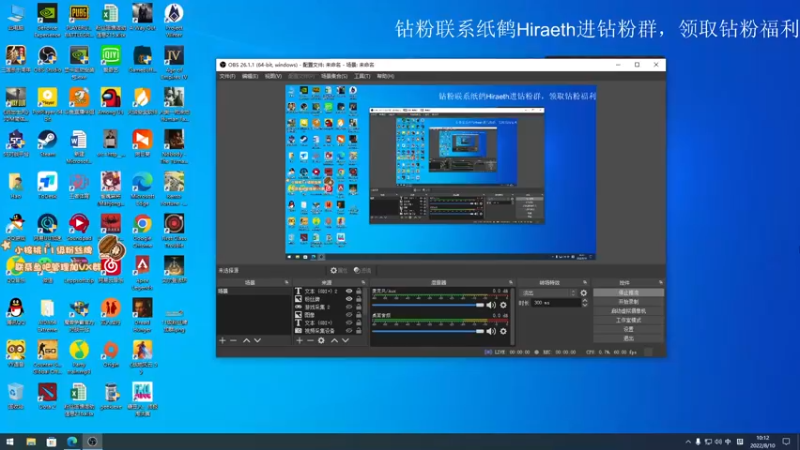Click the 时长 duration input field
The image size is (800, 450).
click(556, 303)
